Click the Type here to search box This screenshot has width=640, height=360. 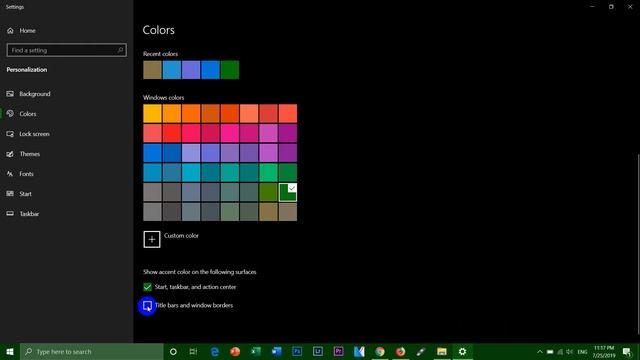click(x=92, y=351)
